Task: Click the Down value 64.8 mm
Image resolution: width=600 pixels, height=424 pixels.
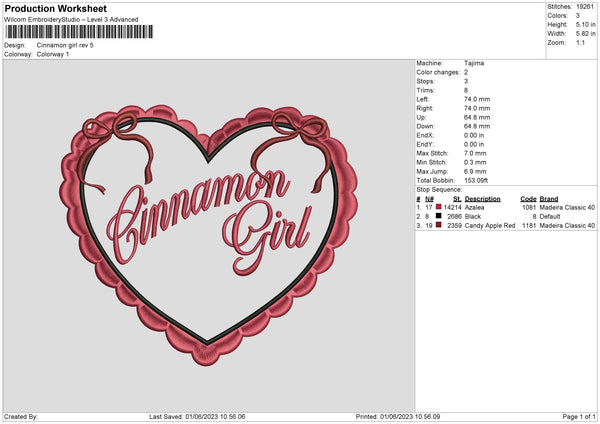Action: click(477, 126)
